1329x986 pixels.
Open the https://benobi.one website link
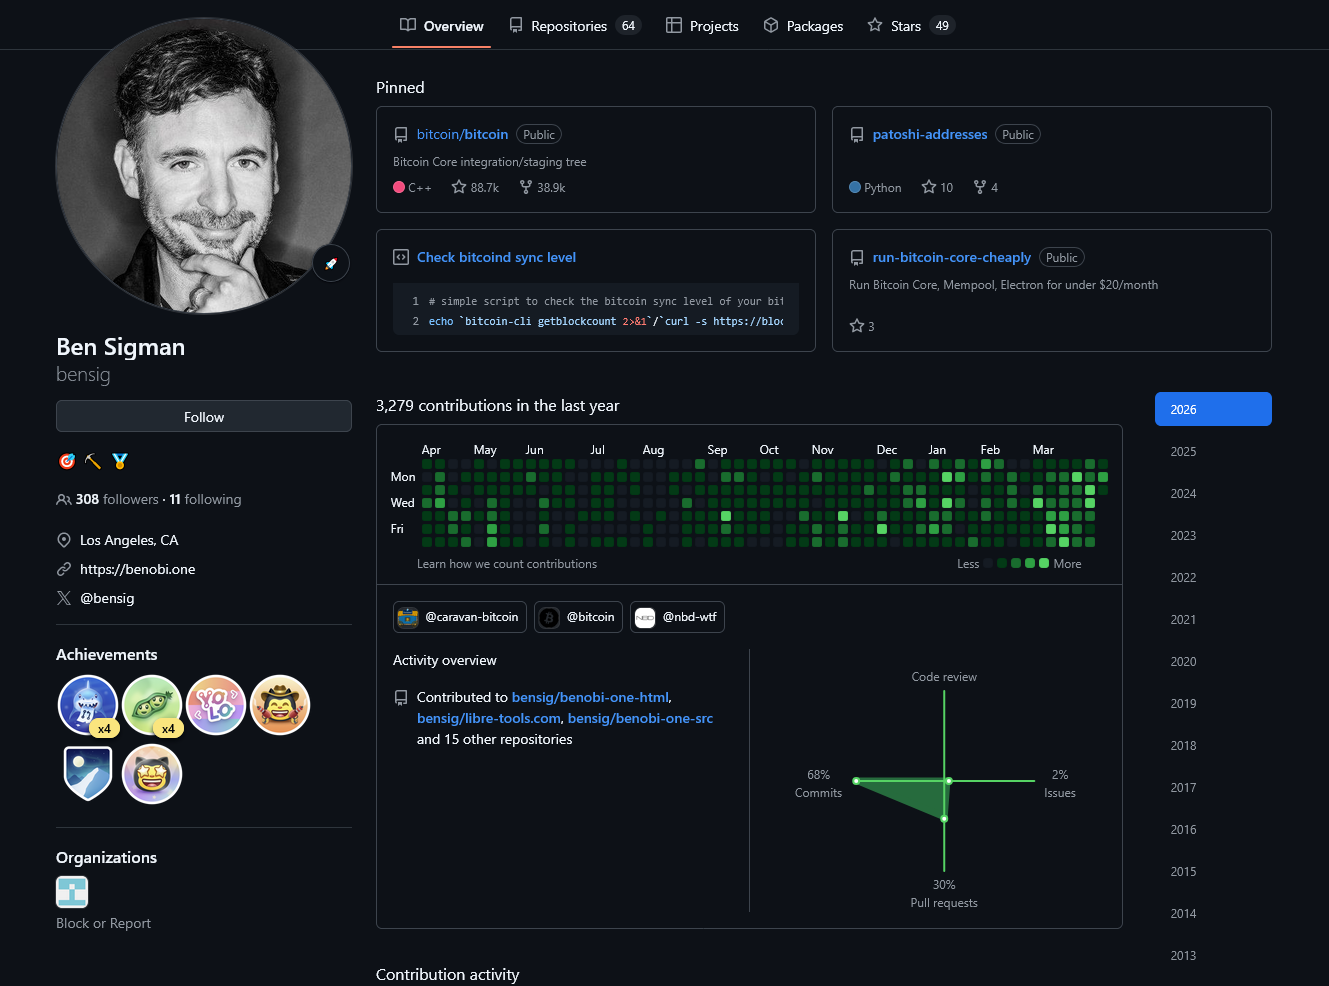138,569
